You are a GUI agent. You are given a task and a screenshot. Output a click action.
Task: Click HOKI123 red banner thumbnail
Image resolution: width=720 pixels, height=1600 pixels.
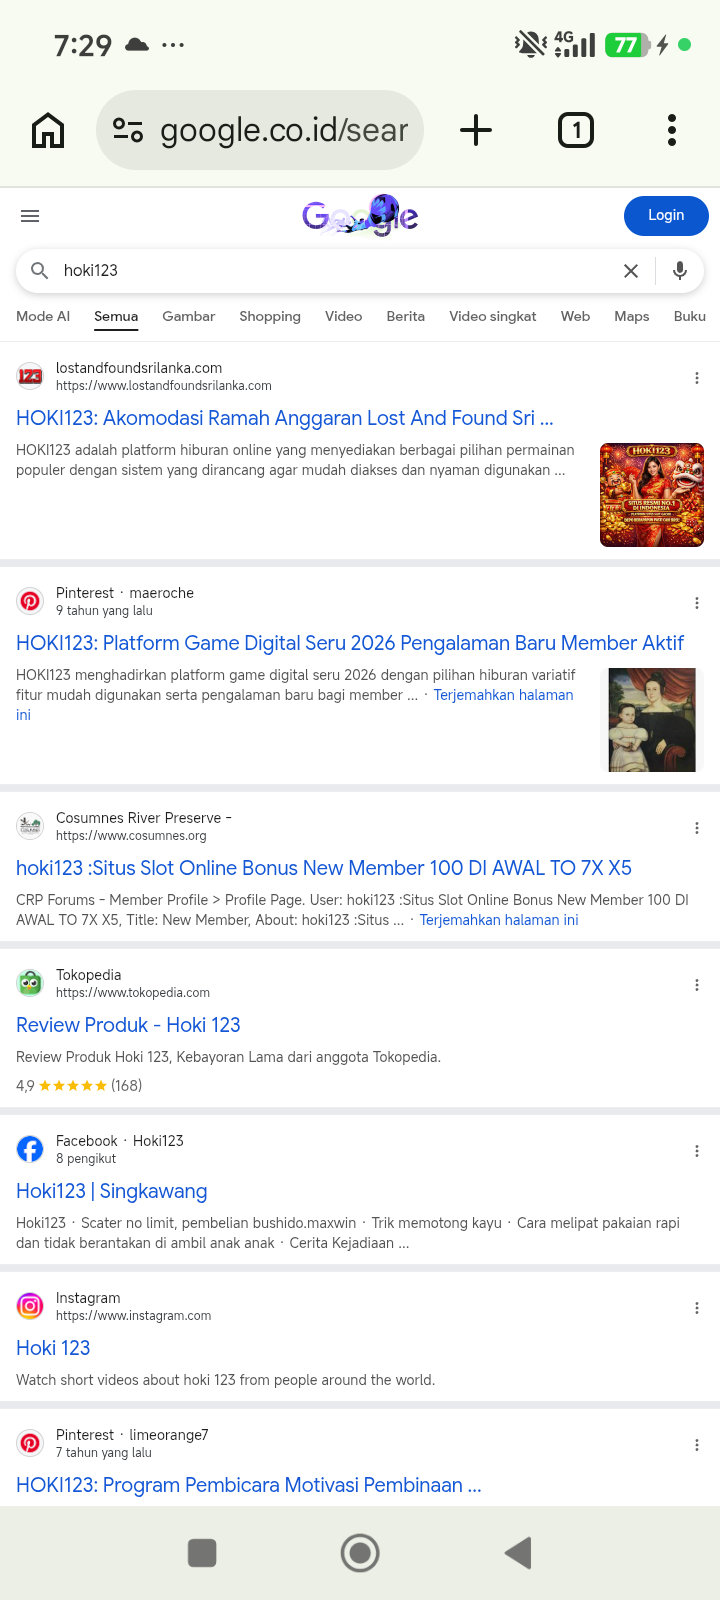[652, 495]
